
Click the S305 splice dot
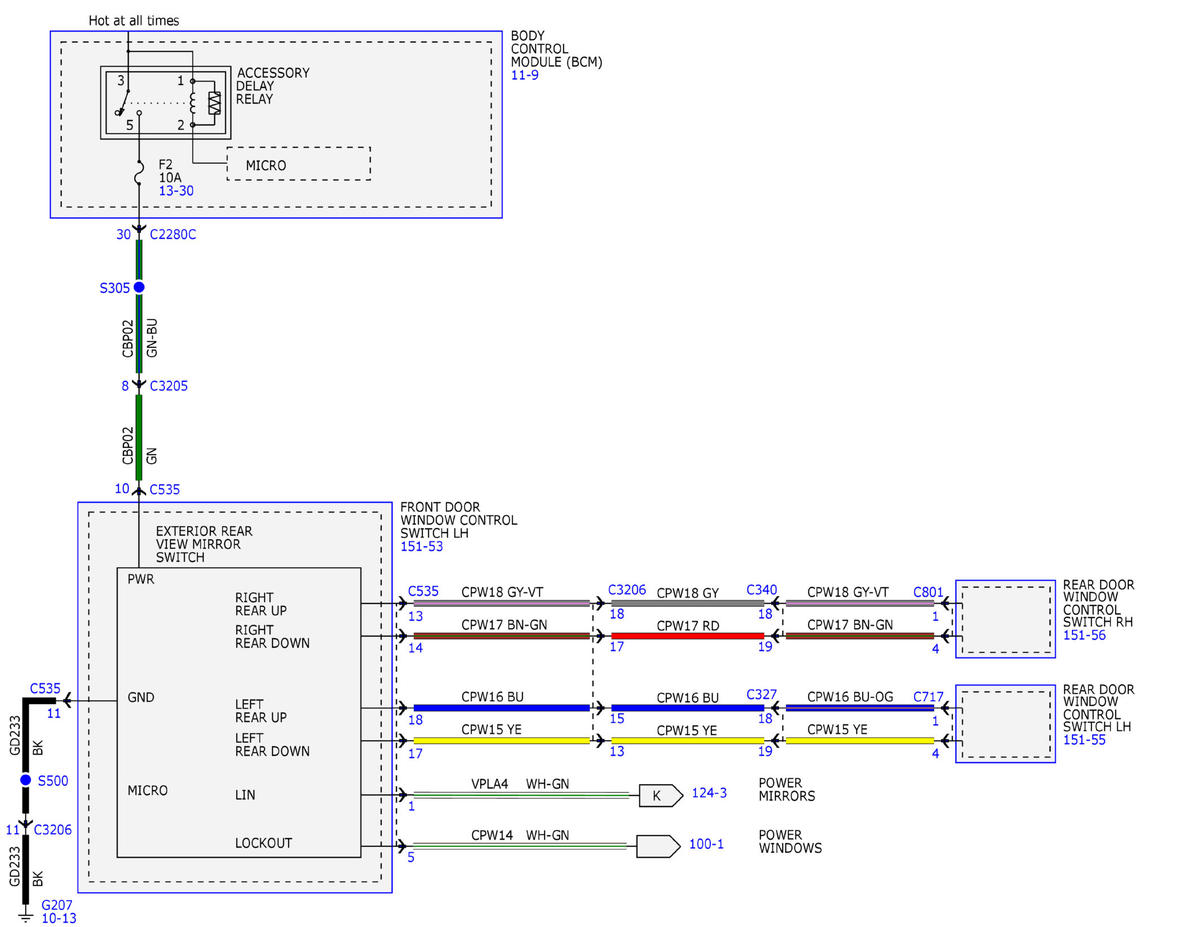point(139,287)
